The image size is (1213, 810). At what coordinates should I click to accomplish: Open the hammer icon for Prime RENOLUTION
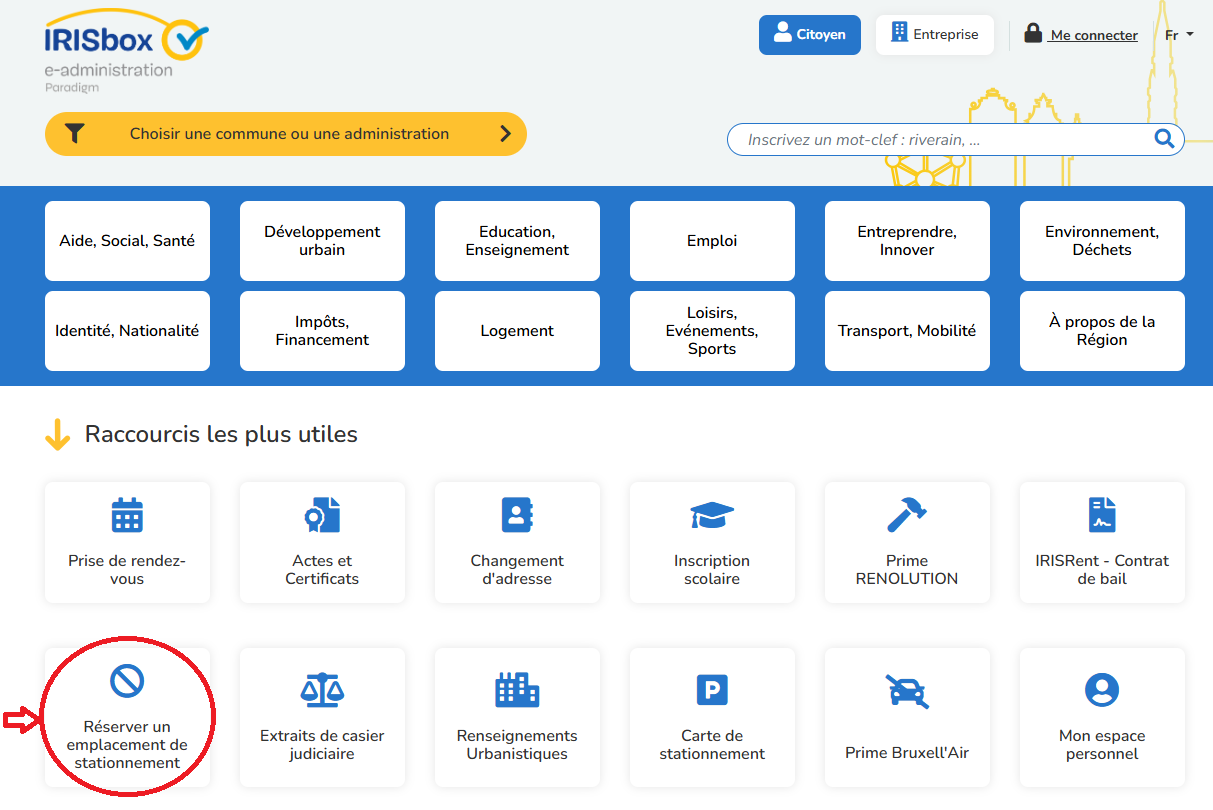click(907, 515)
